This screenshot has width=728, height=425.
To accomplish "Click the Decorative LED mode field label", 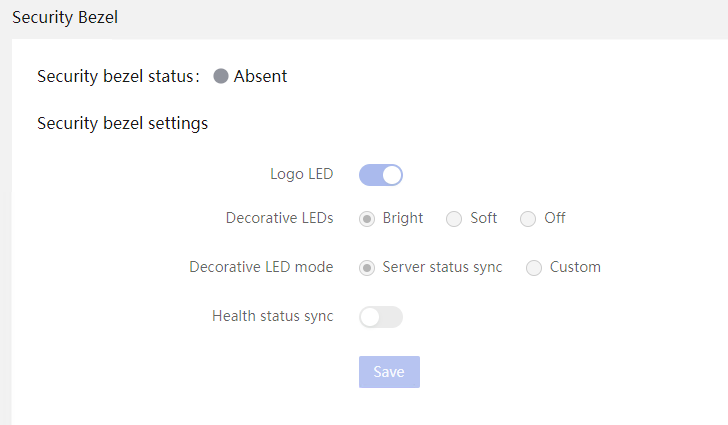I will pyautogui.click(x=261, y=267).
